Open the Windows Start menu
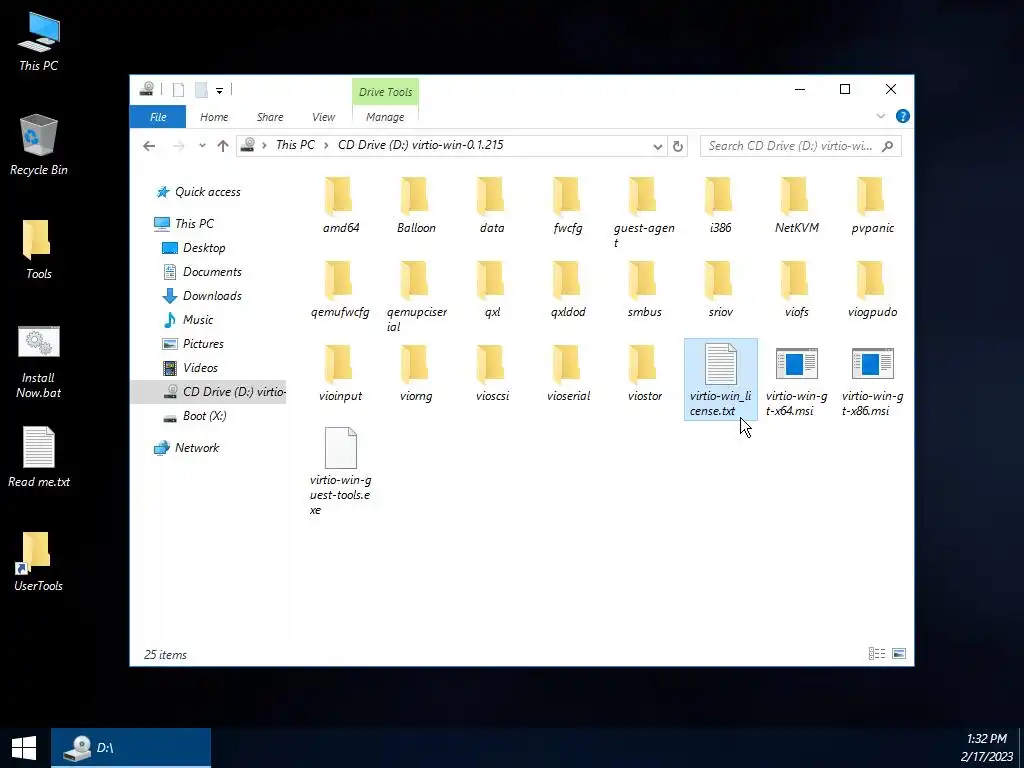The width and height of the screenshot is (1024, 768). [24, 748]
